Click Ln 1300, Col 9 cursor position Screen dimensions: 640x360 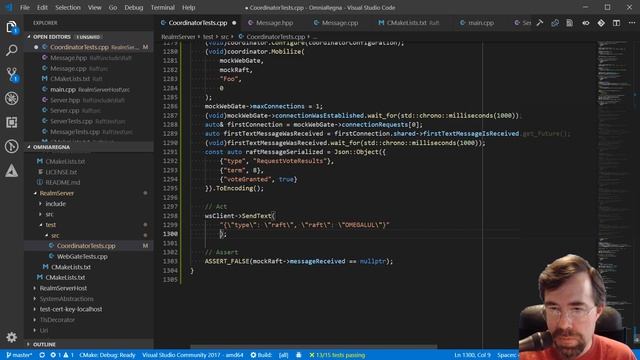[472, 355]
